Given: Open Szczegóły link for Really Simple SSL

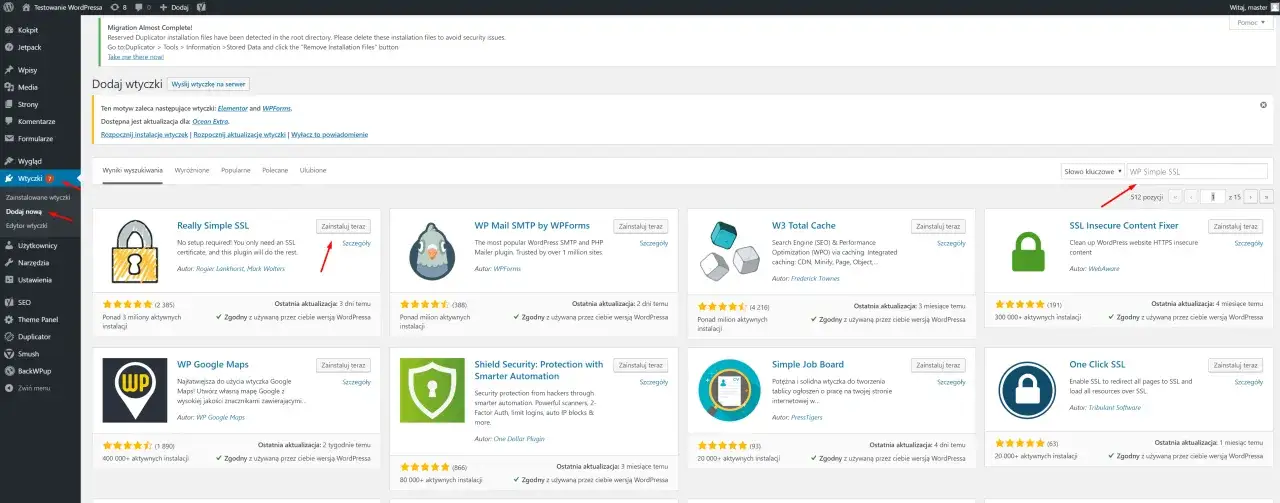Looking at the screenshot, I should tap(357, 243).
